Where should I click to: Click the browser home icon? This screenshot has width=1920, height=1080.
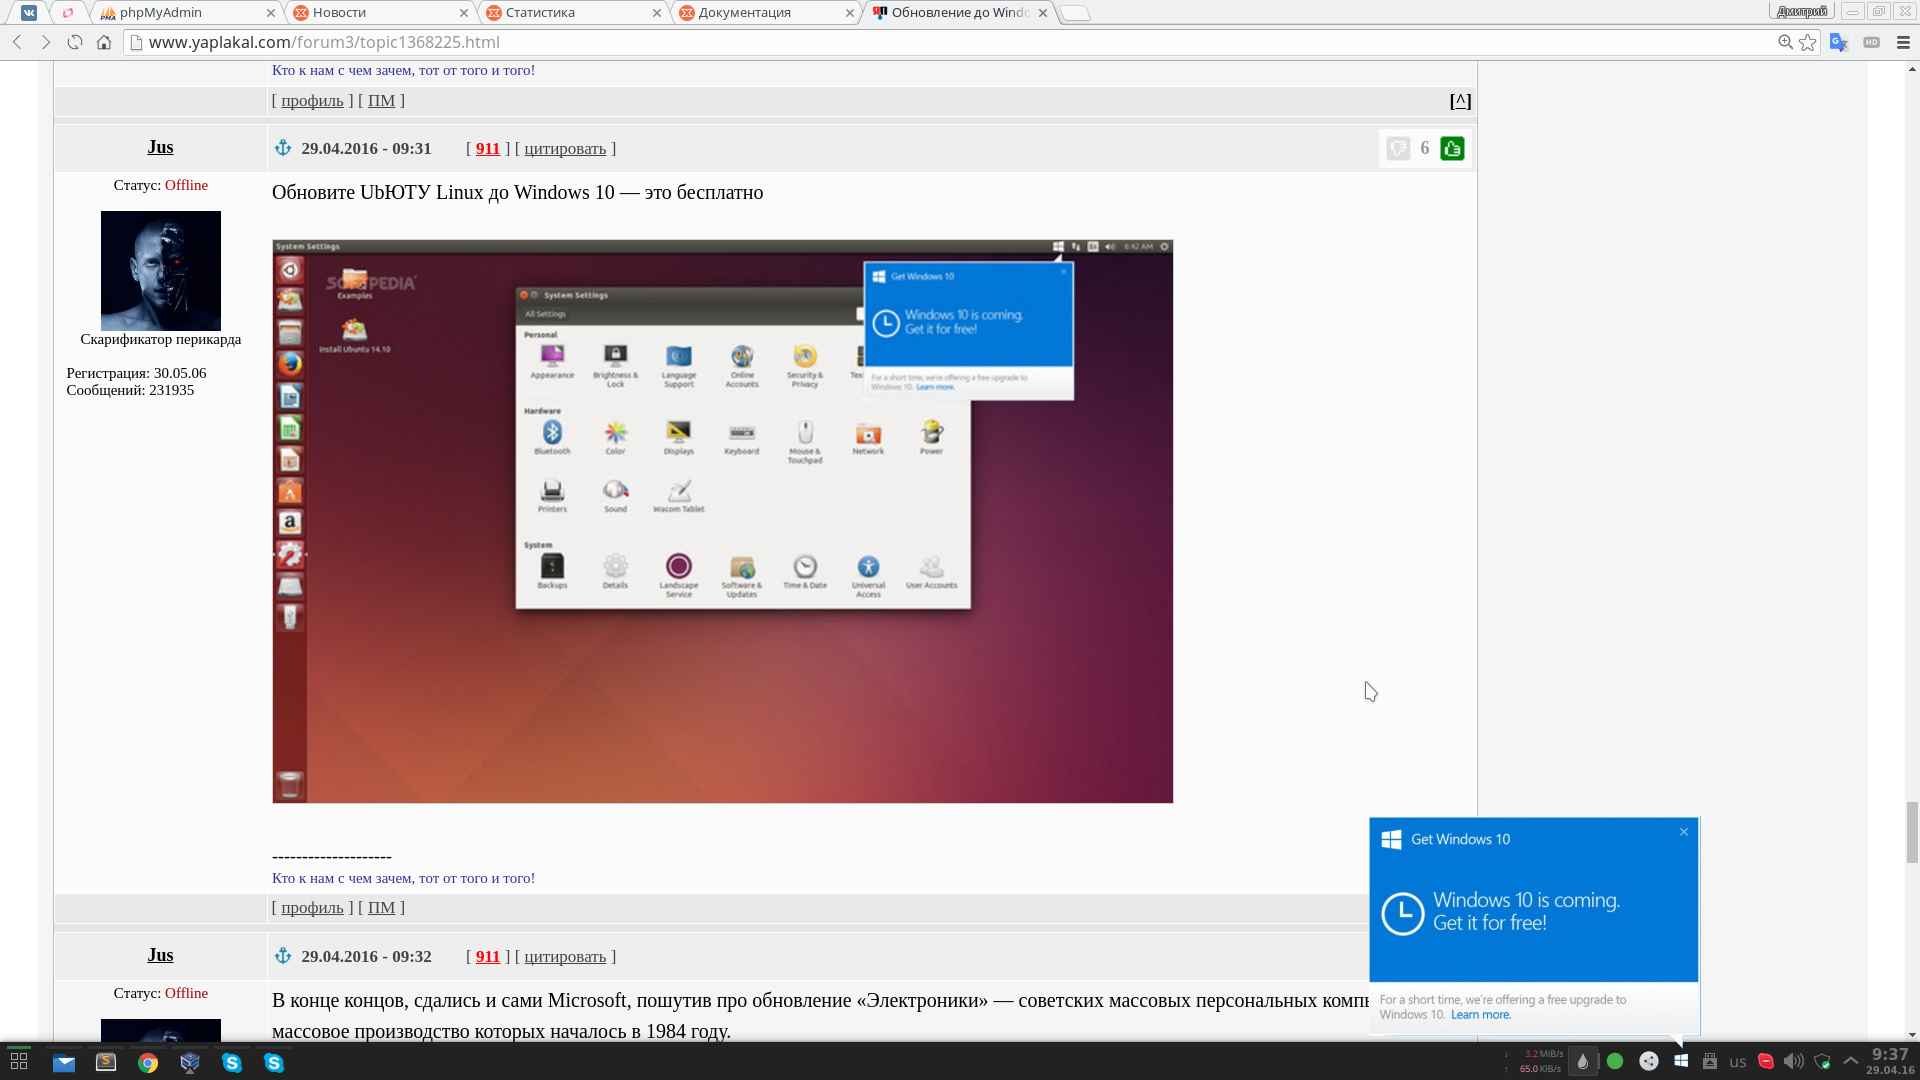point(104,42)
